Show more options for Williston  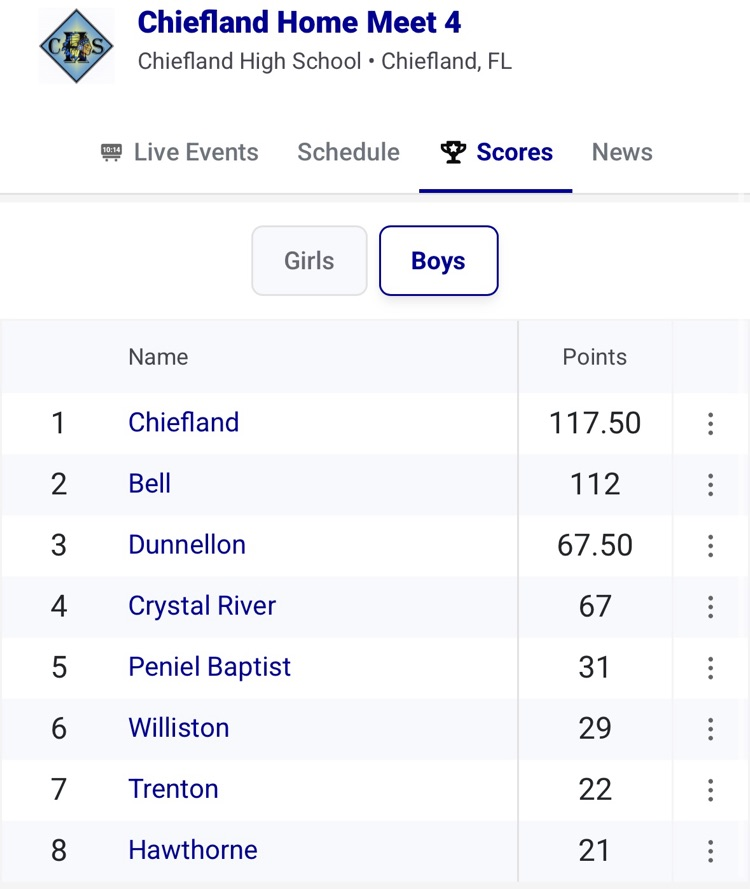(x=710, y=728)
